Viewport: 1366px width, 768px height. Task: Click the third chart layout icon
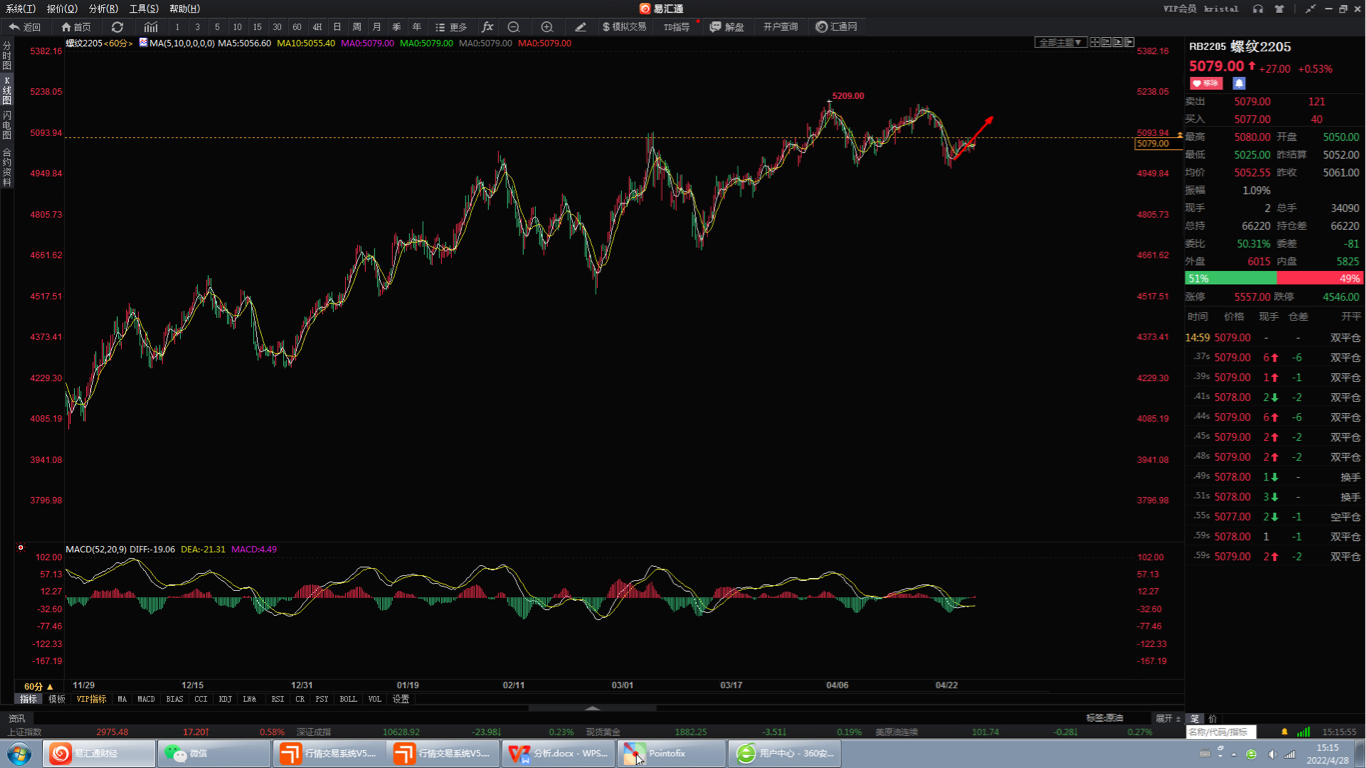(1118, 43)
